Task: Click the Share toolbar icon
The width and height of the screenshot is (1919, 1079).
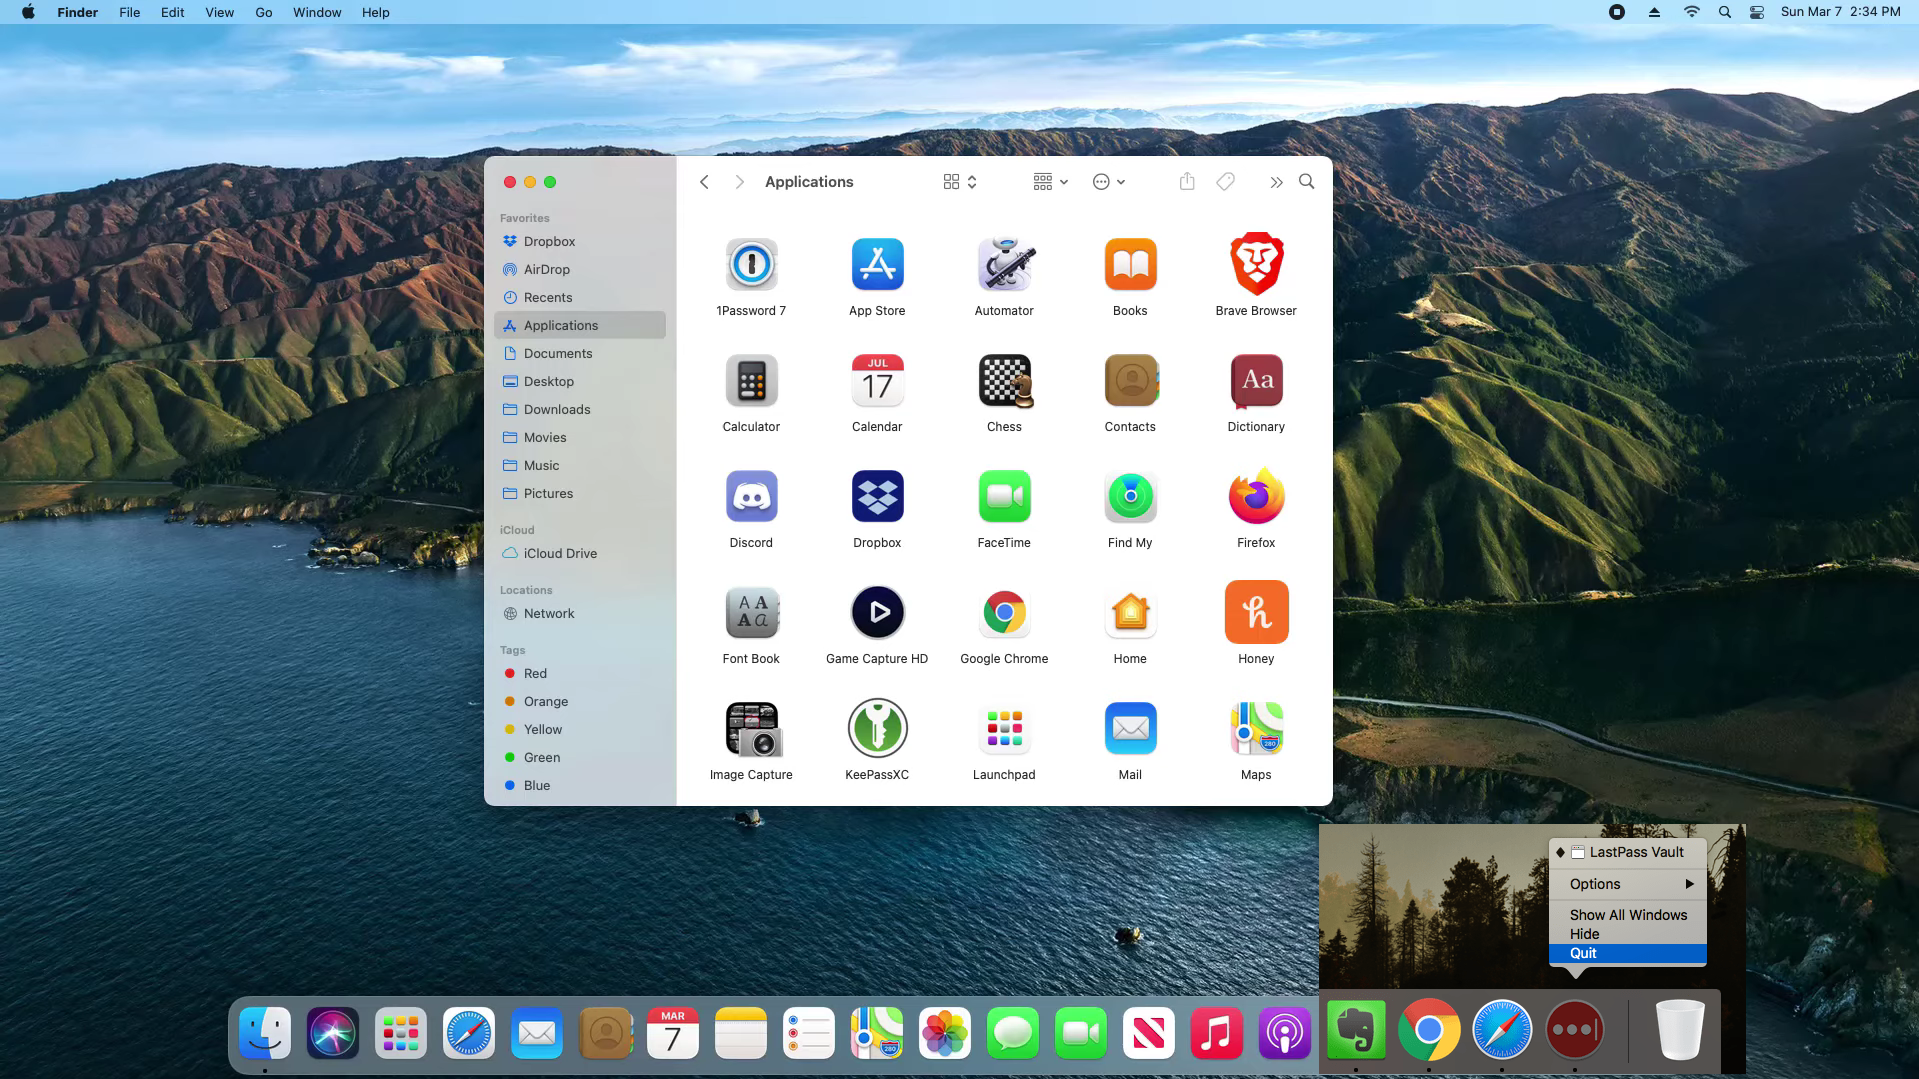Action: (1187, 182)
